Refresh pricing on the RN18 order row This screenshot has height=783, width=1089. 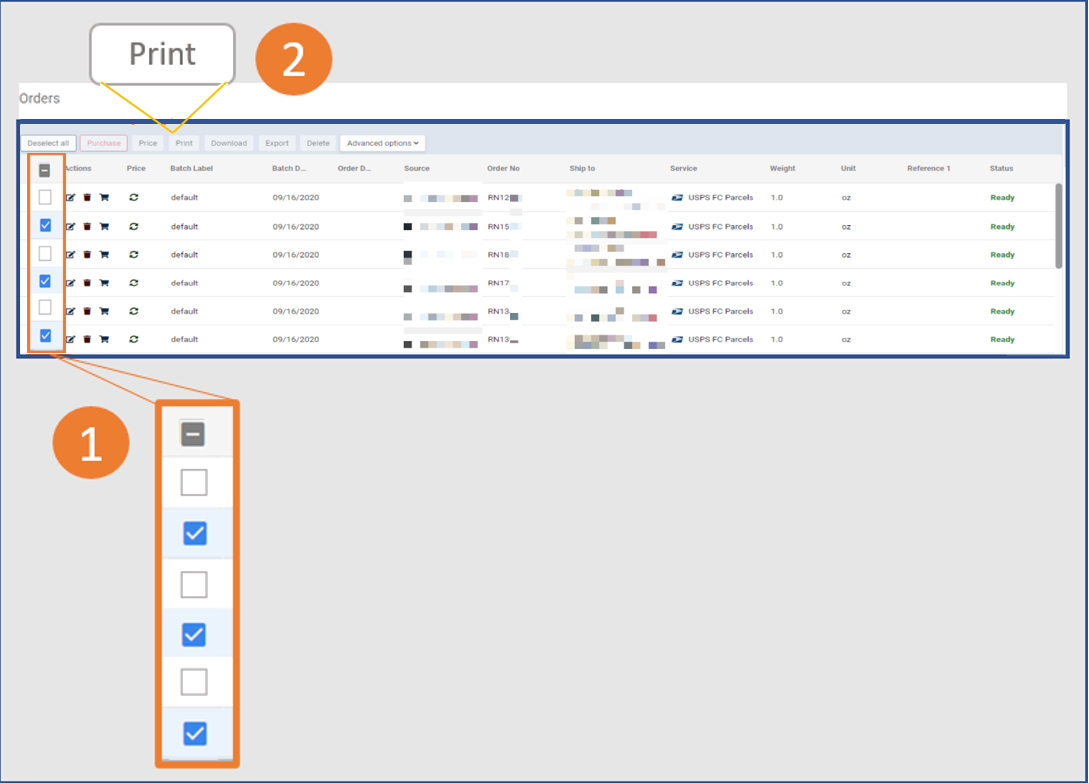(133, 254)
